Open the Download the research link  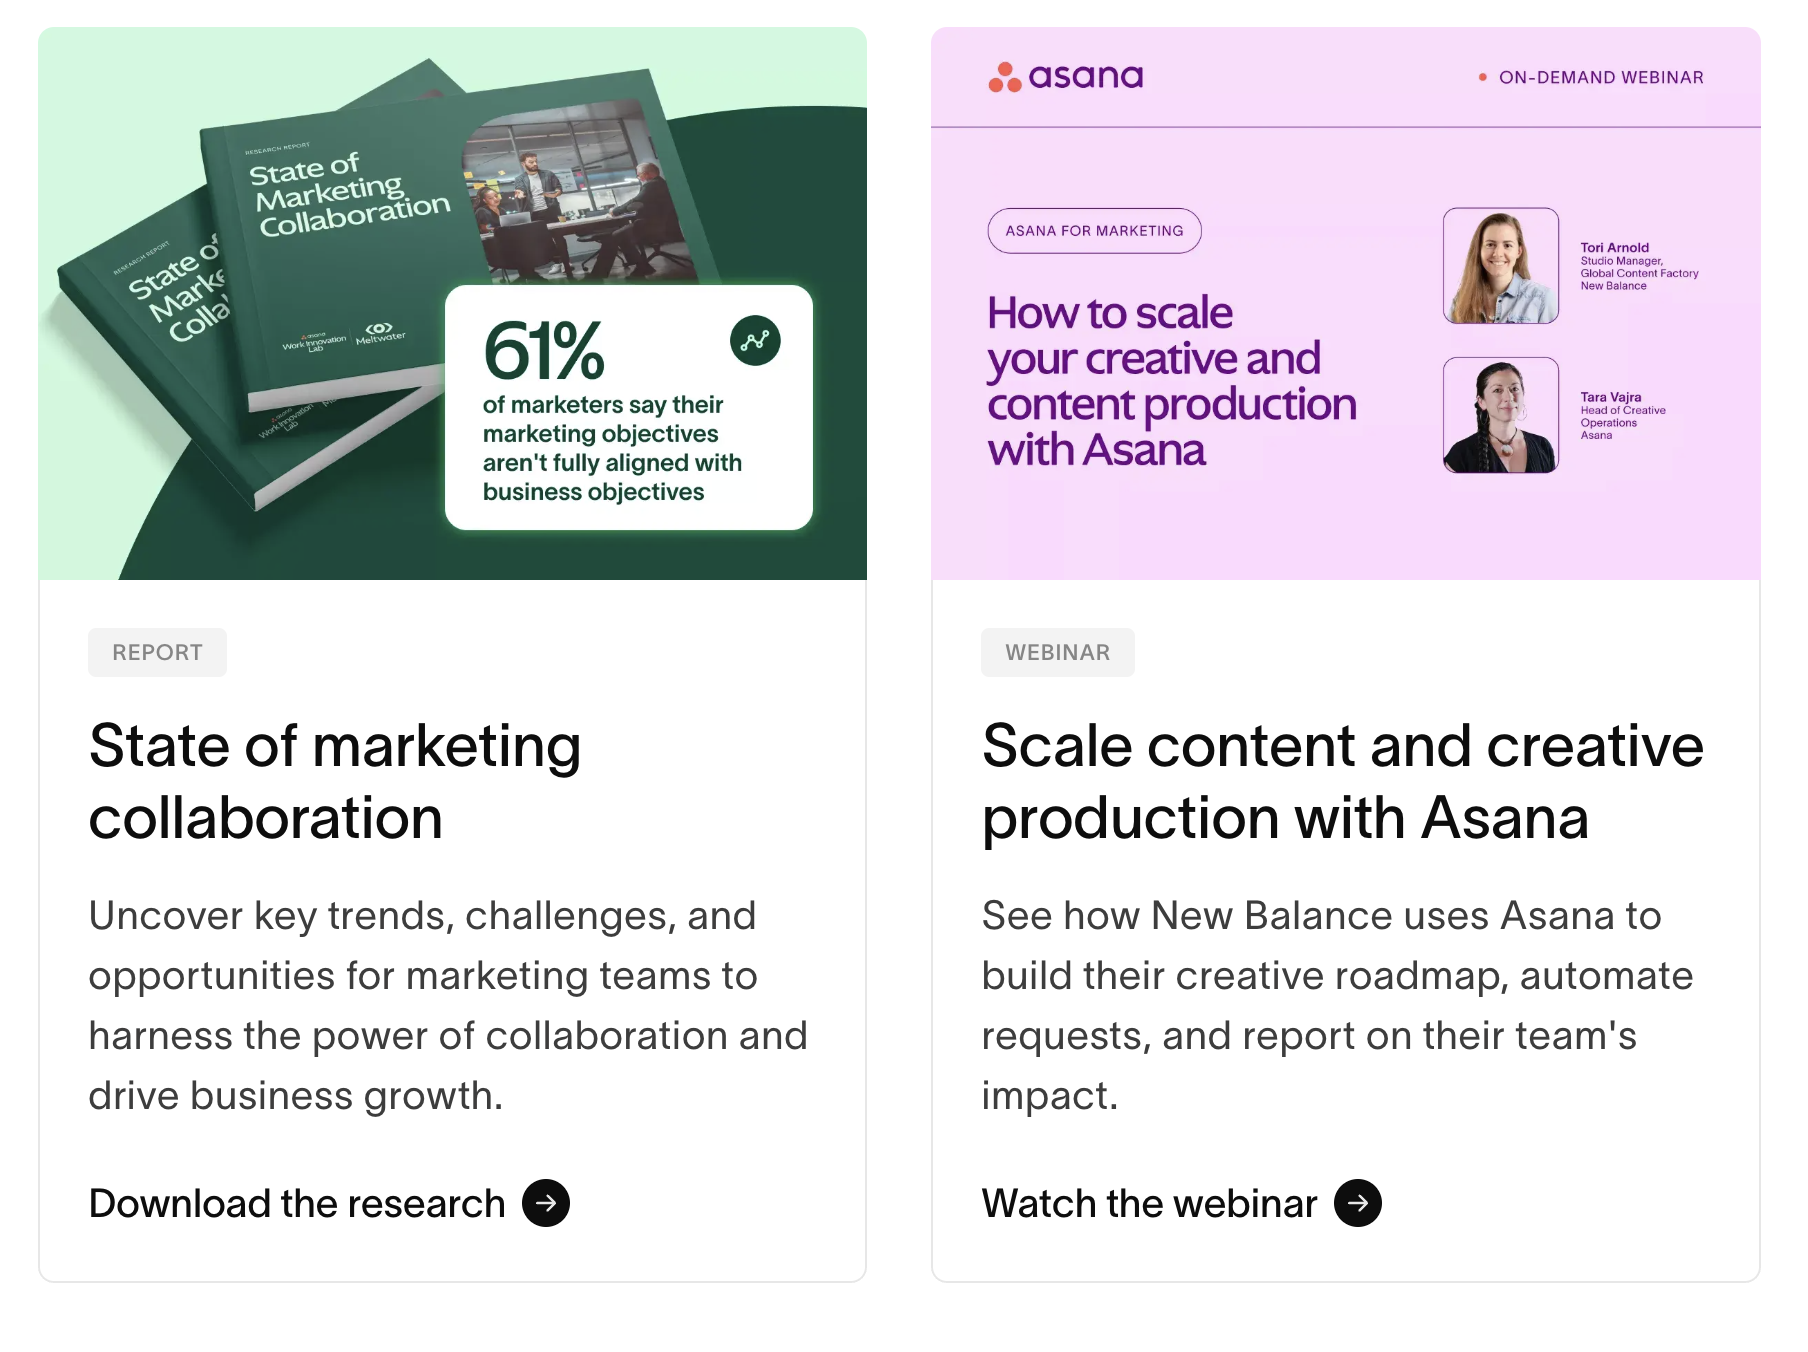point(297,1203)
